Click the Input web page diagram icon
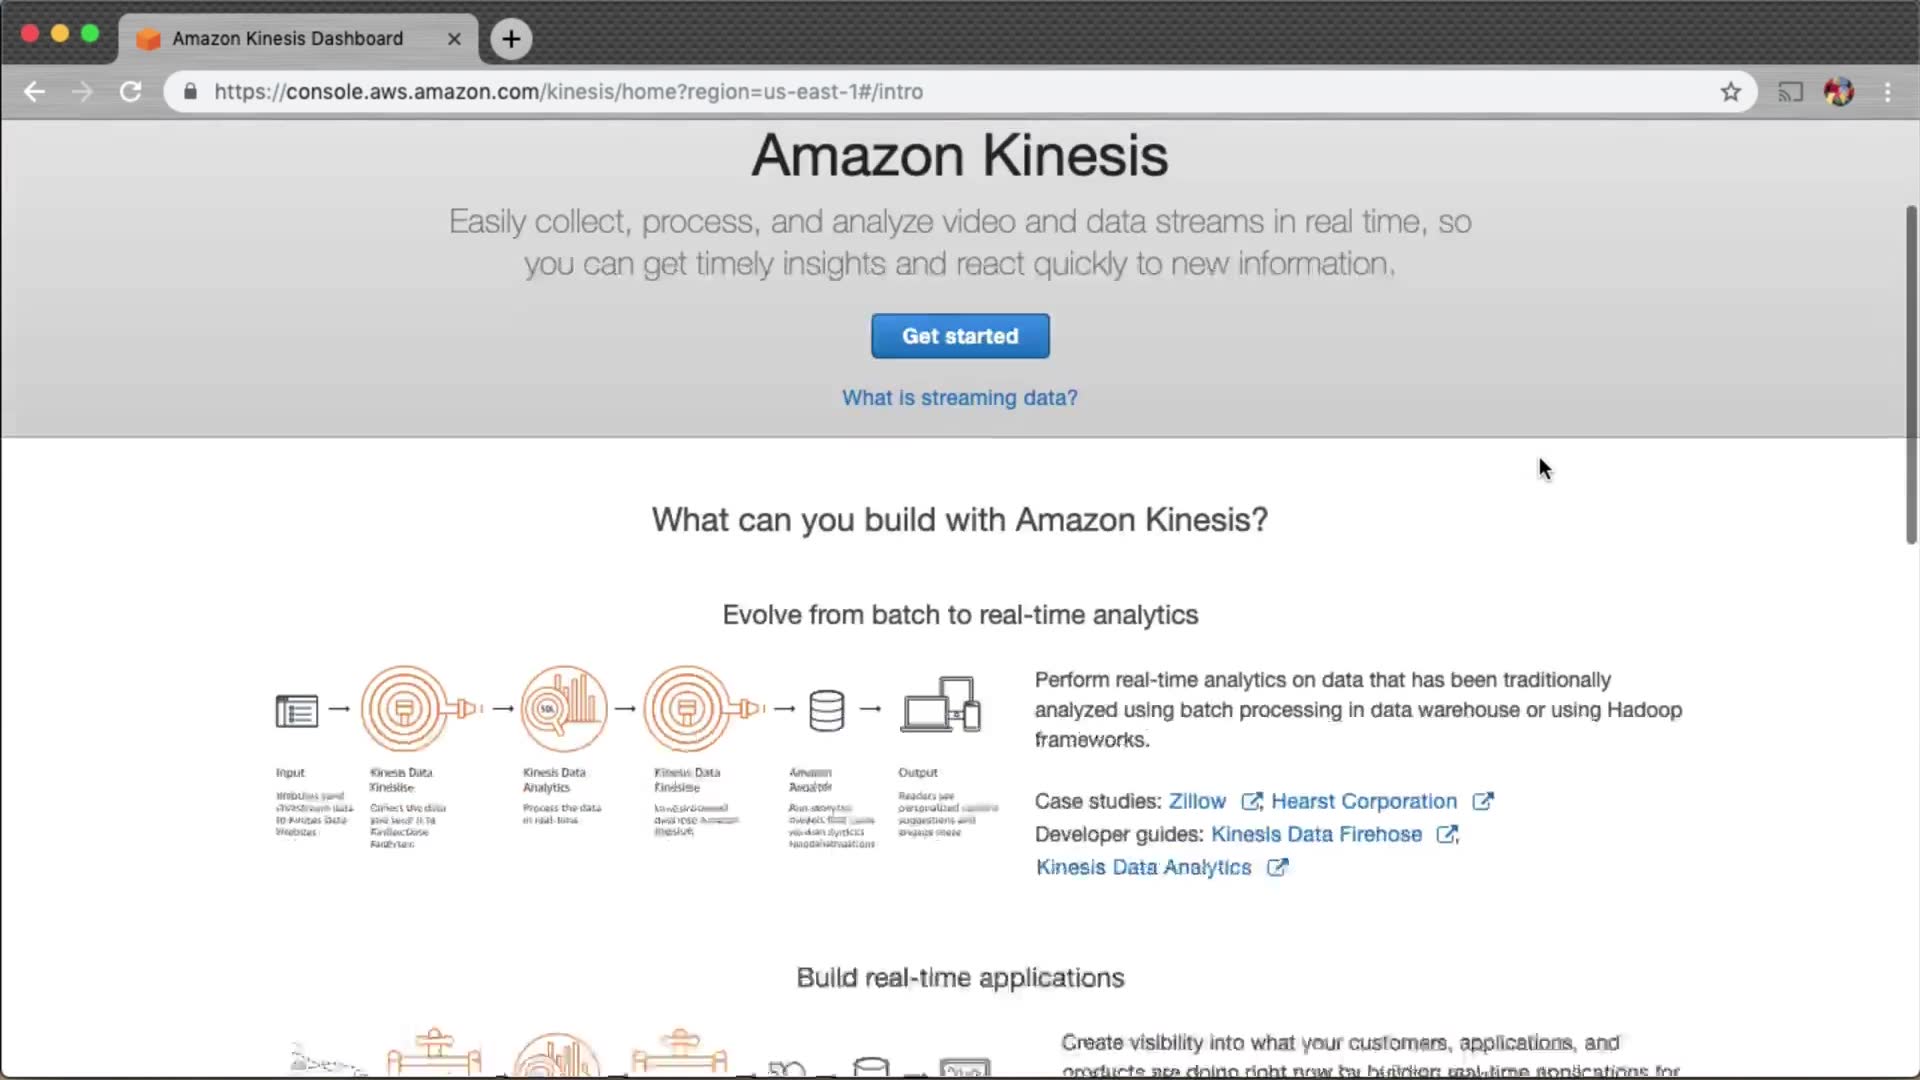The image size is (1920, 1080). click(x=297, y=711)
